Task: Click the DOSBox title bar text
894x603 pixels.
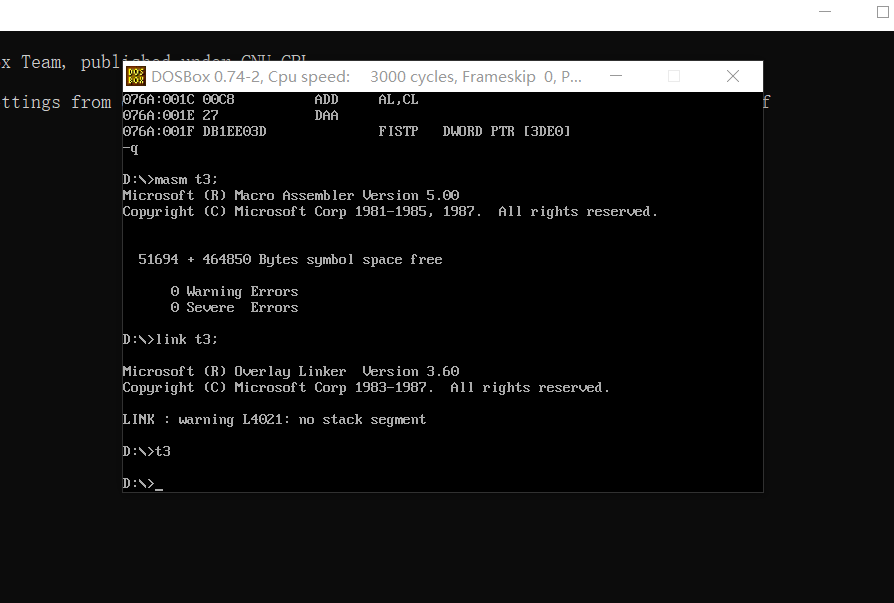Action: (367, 76)
